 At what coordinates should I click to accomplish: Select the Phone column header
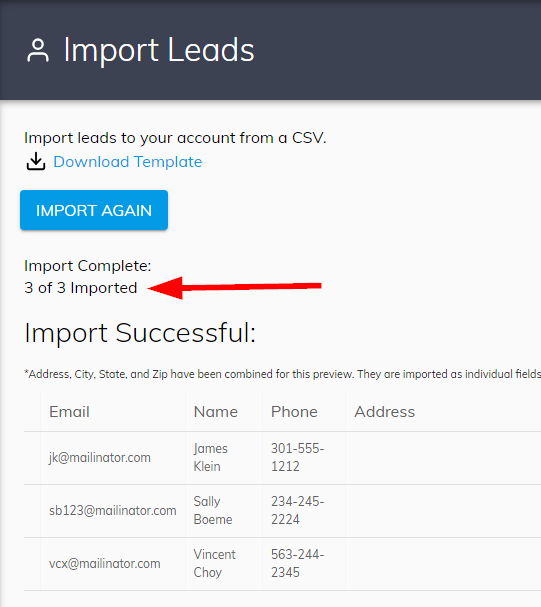(x=294, y=412)
